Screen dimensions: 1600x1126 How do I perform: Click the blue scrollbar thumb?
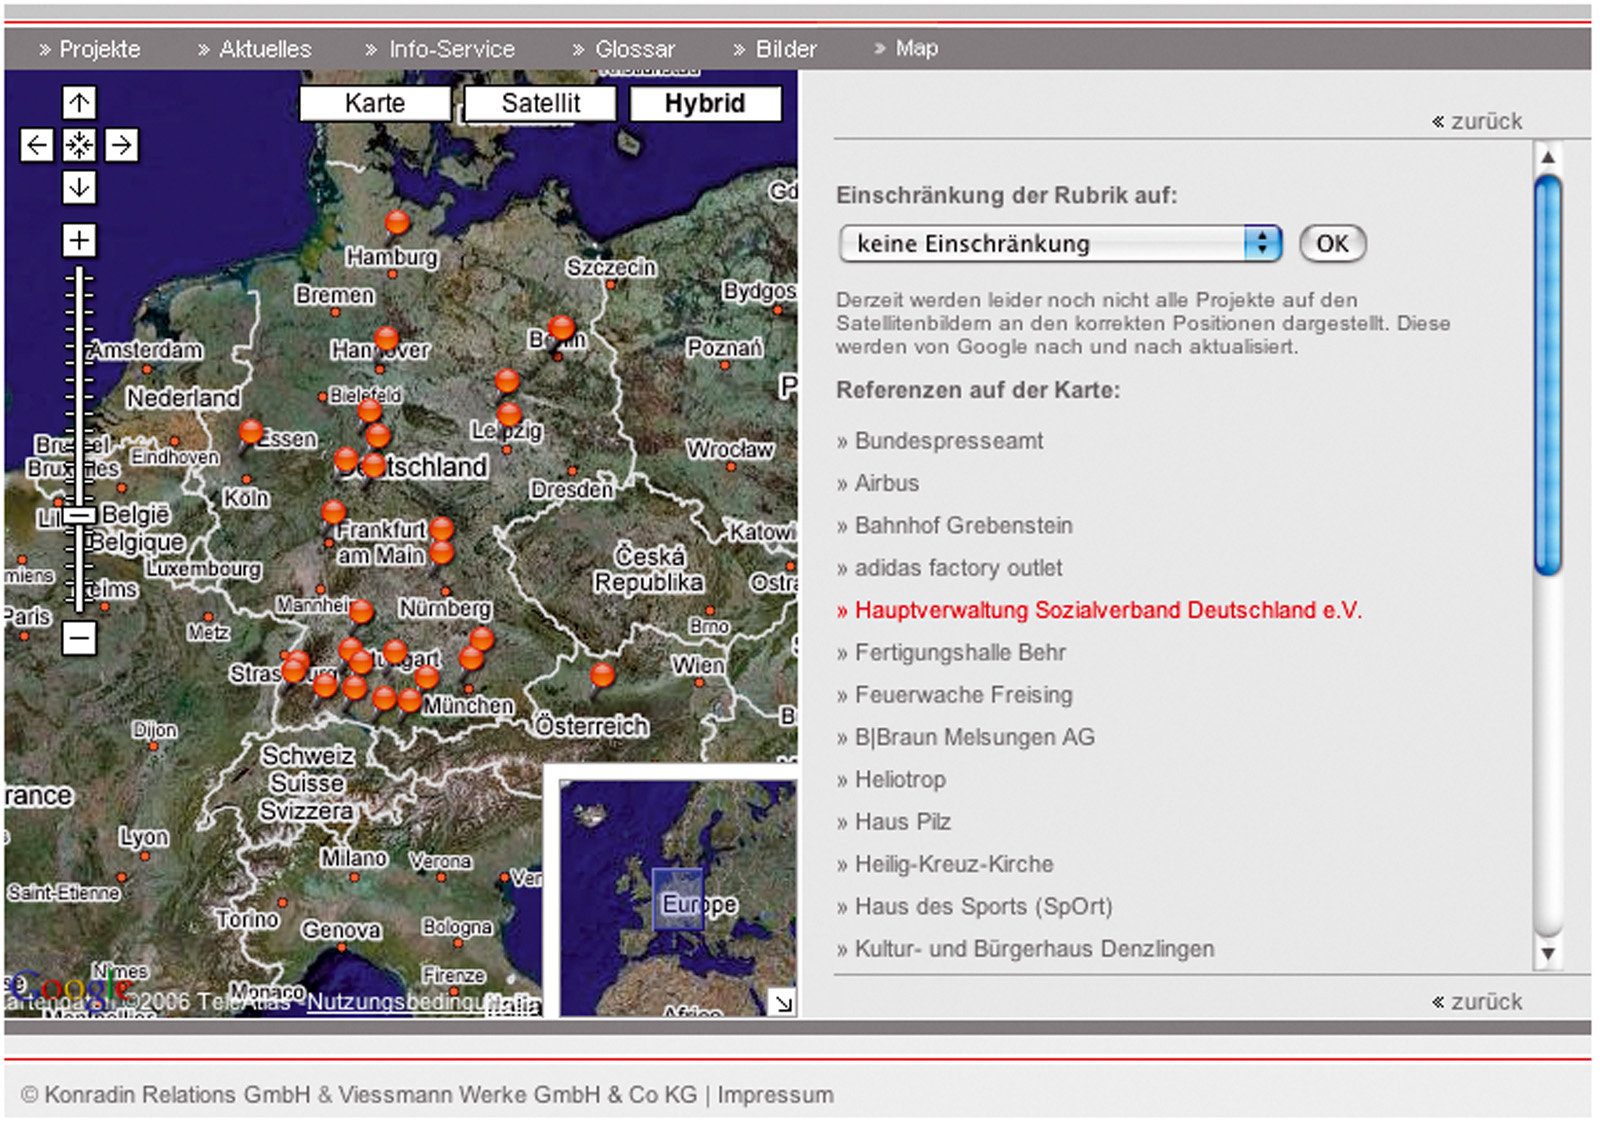[x=1548, y=375]
